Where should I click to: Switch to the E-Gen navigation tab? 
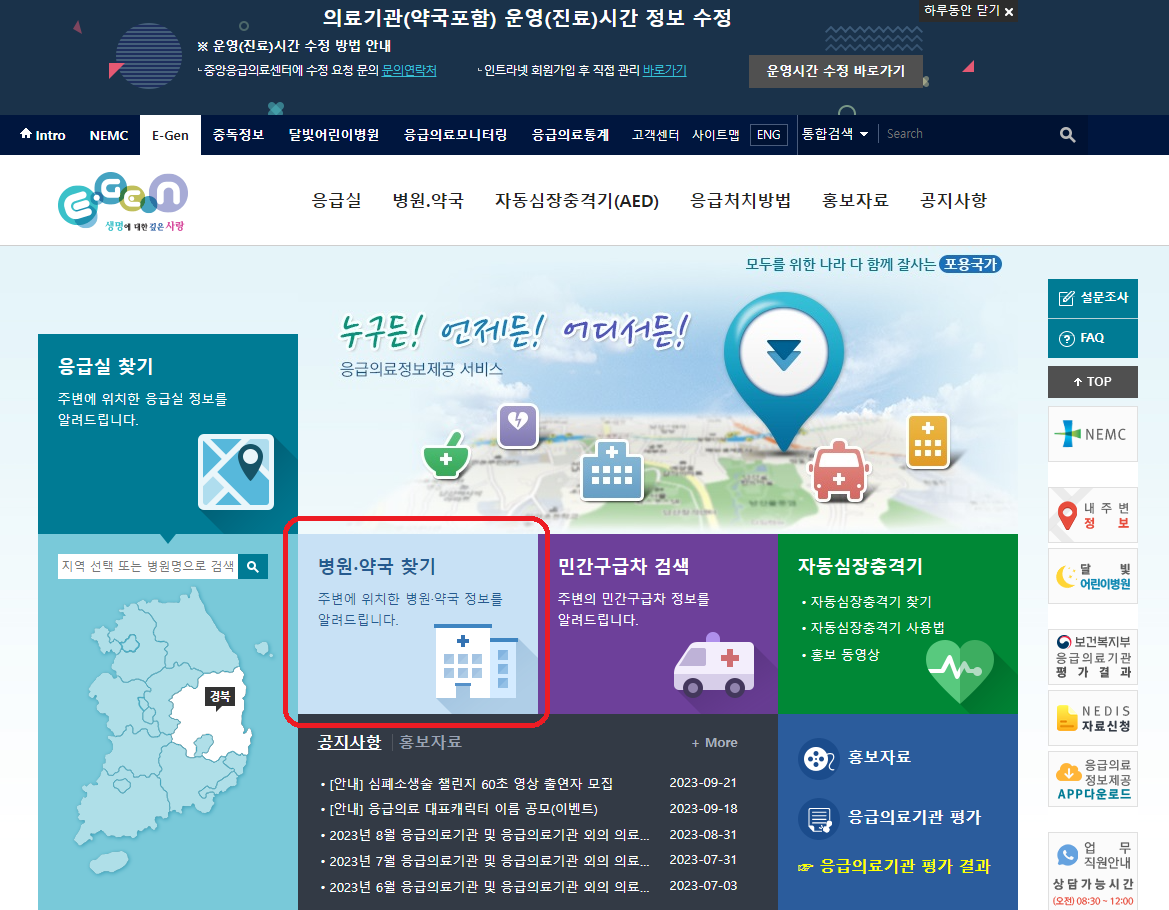pyautogui.click(x=169, y=134)
